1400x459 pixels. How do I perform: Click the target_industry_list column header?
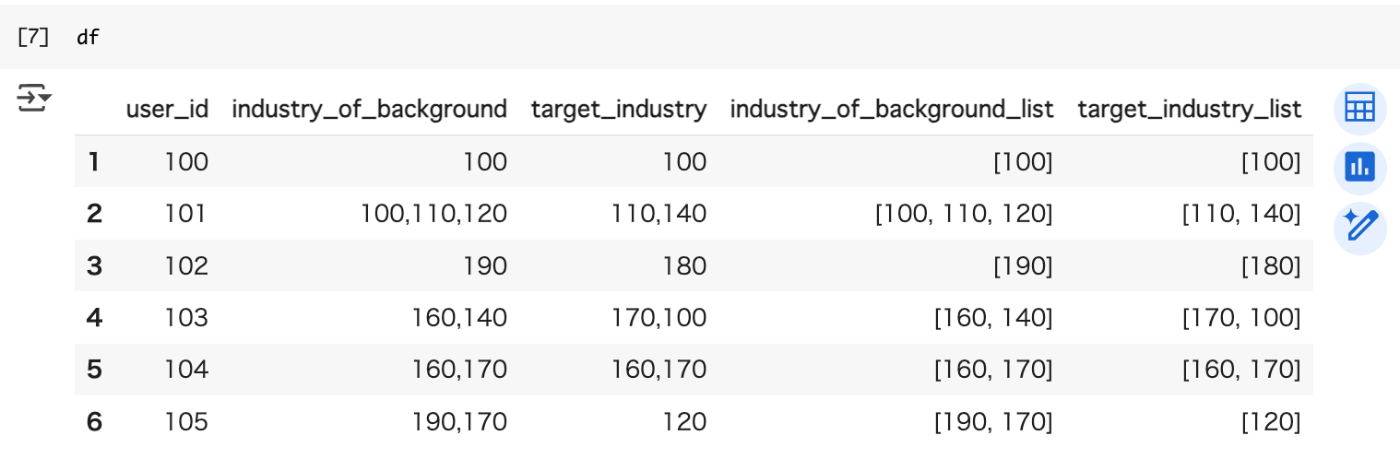[x=1189, y=109]
